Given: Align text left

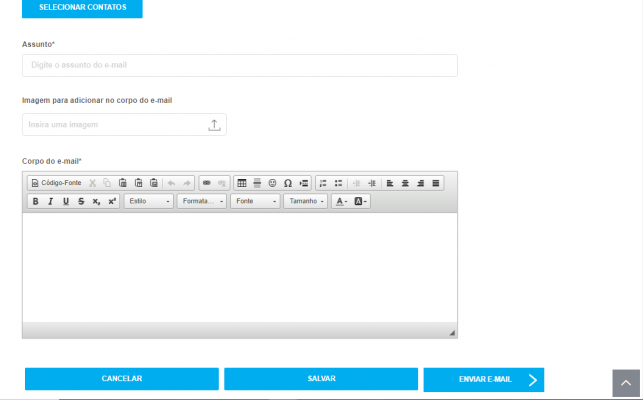Looking at the screenshot, I should click(x=390, y=183).
